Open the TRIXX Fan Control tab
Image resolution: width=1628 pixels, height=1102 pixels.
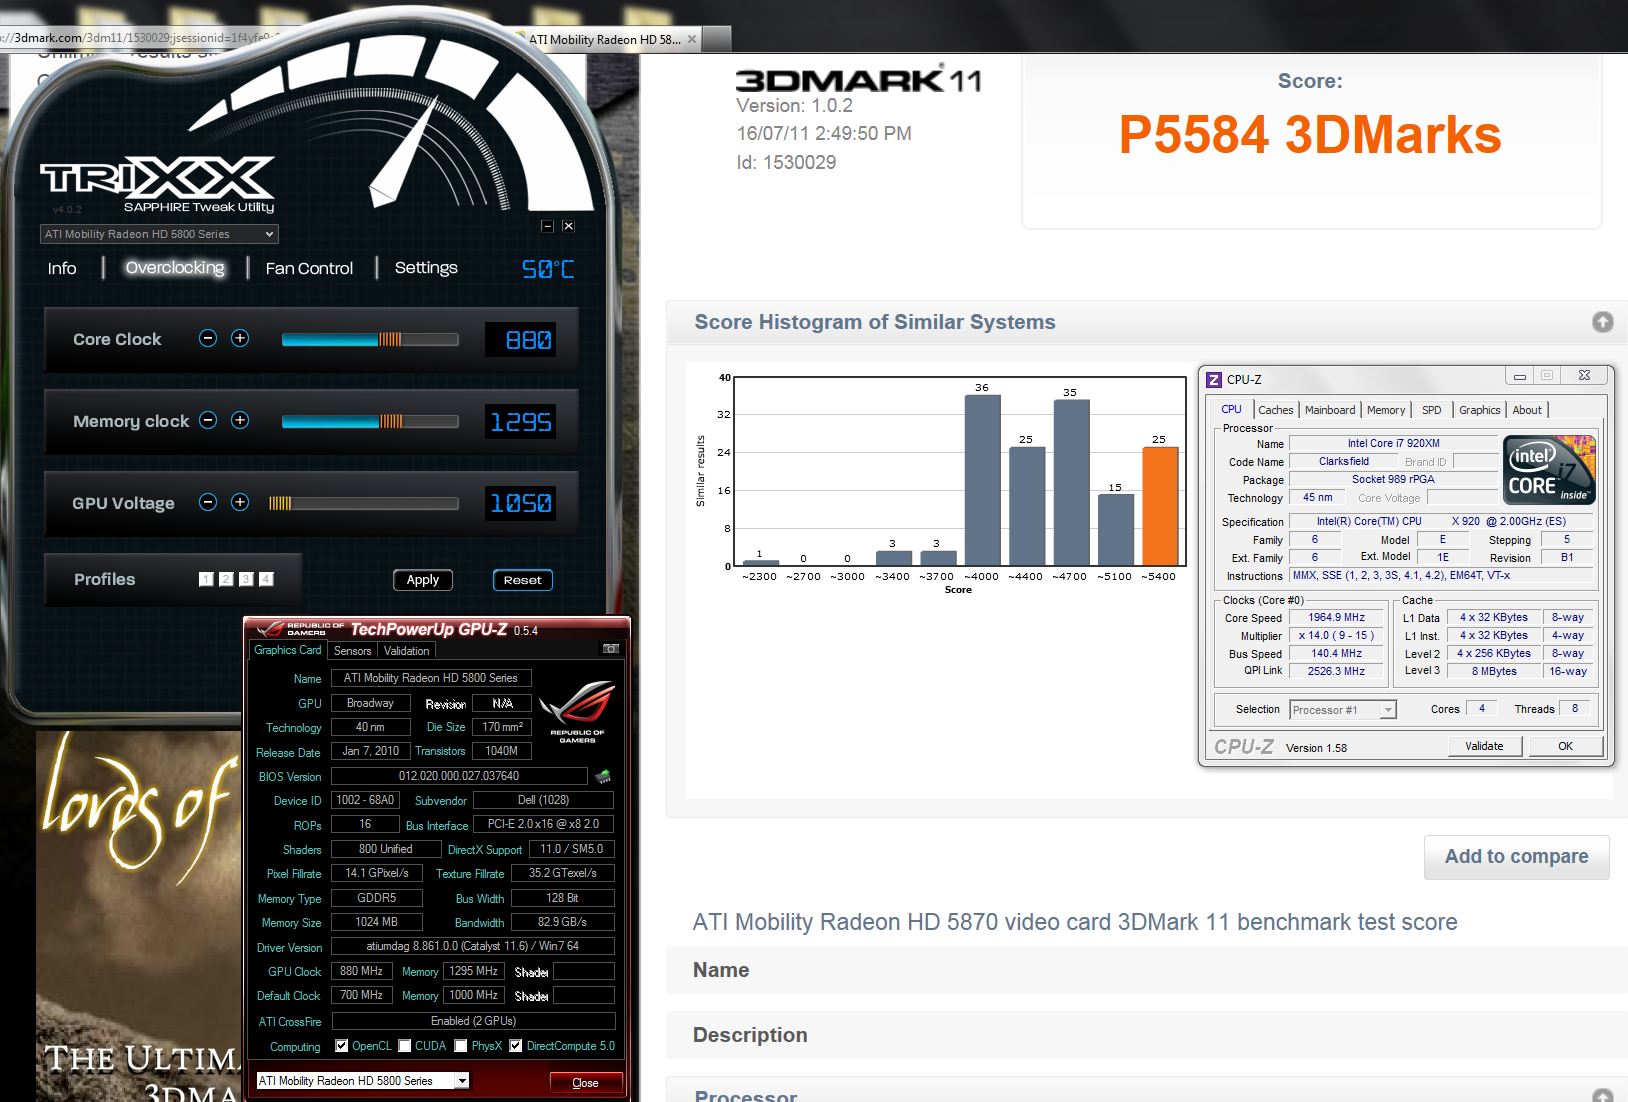[309, 268]
